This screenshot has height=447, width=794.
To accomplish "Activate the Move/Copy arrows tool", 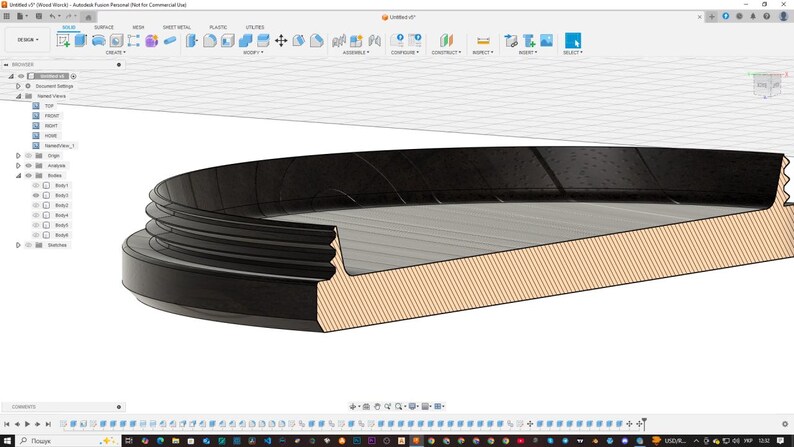I will point(281,40).
